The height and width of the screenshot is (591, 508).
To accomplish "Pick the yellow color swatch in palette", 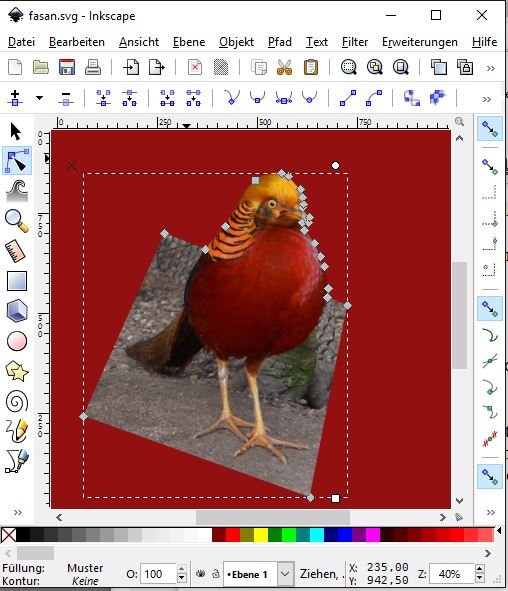I will [x=261, y=535].
